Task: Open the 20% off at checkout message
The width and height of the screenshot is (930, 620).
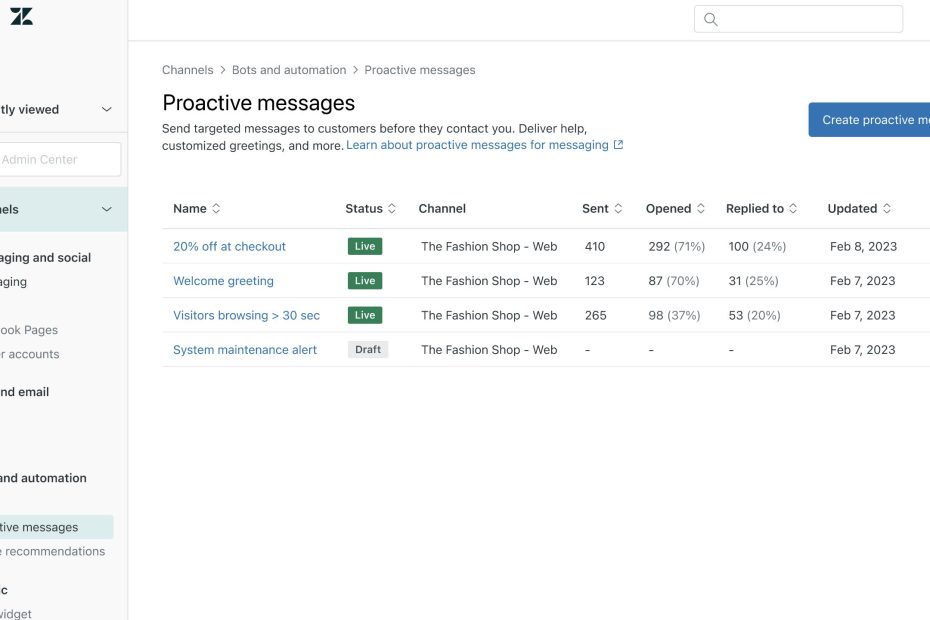Action: click(229, 246)
